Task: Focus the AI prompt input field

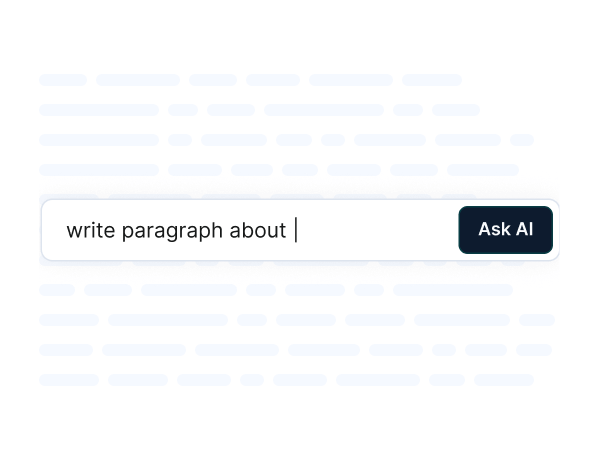Action: [250, 230]
